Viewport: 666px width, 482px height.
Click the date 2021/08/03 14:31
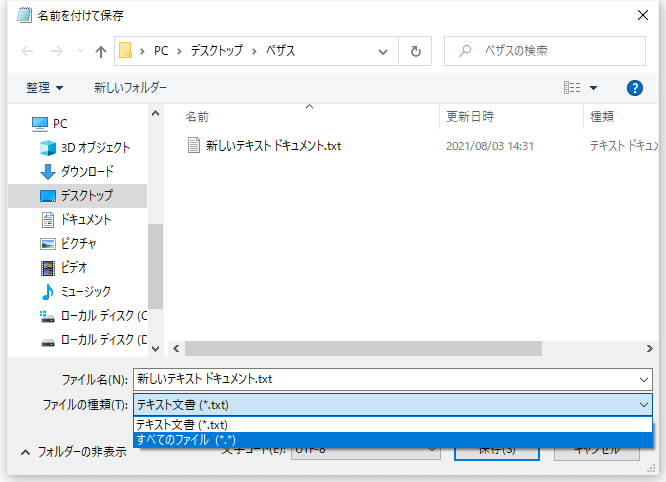point(490,146)
